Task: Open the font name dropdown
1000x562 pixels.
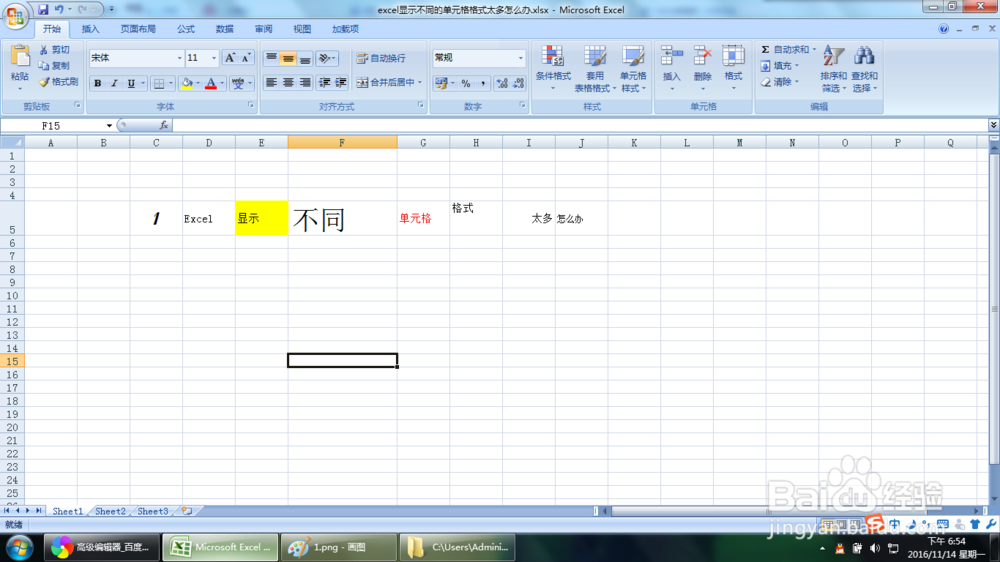Action: (179, 58)
